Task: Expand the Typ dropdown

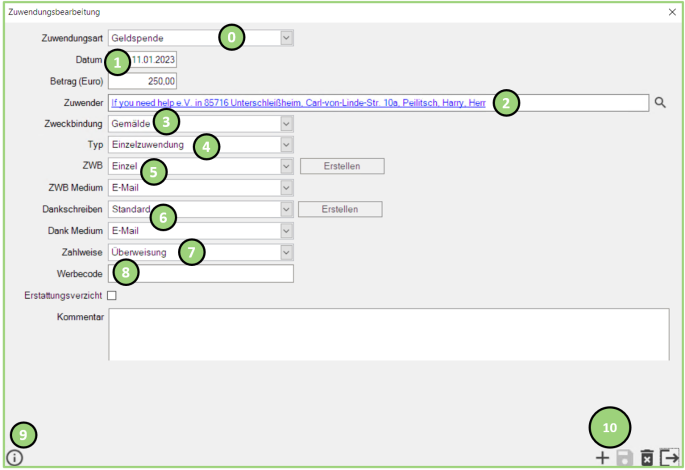Action: pyautogui.click(x=287, y=145)
